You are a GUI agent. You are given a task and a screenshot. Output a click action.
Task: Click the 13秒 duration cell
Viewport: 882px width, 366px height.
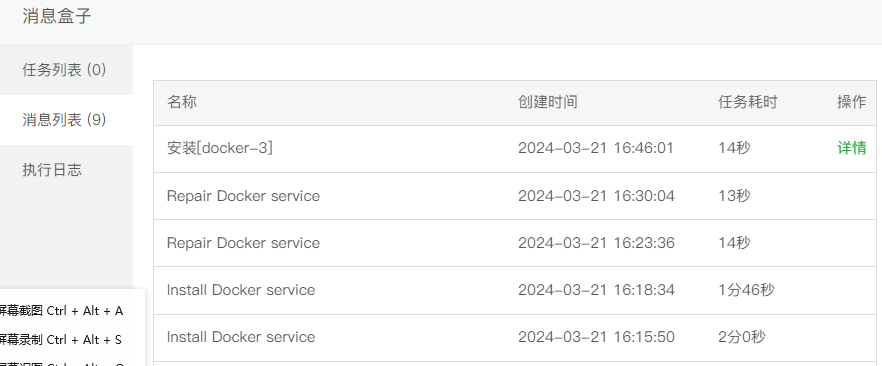734,196
